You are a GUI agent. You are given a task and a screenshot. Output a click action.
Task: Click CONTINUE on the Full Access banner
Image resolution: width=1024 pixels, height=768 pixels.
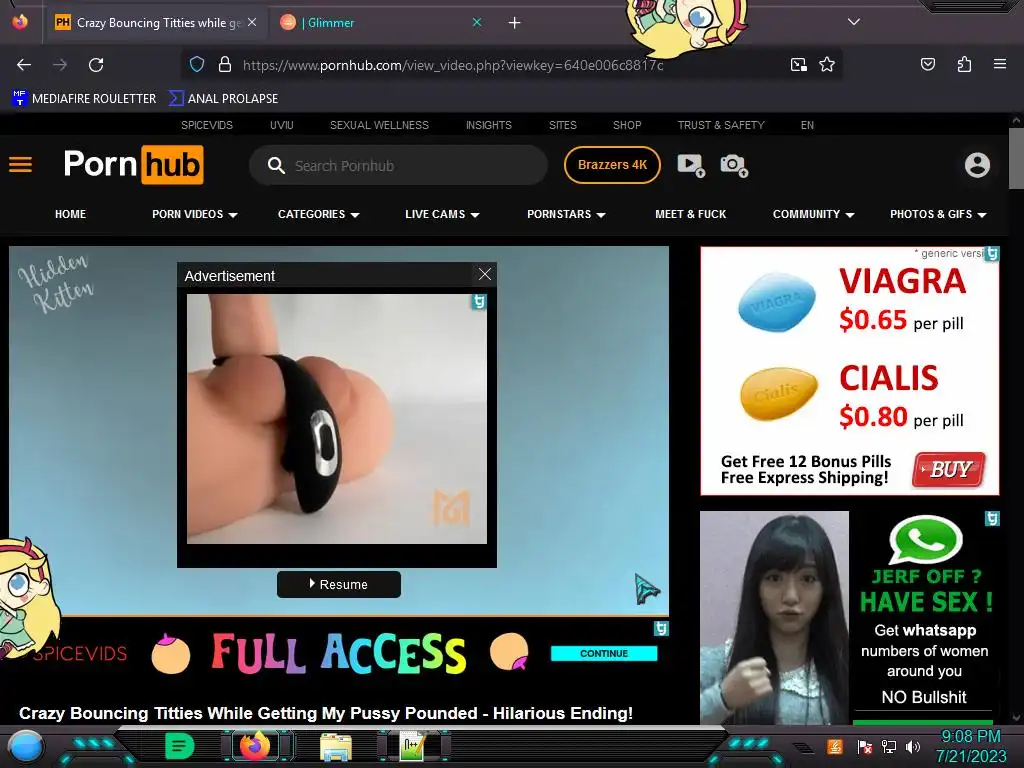pyautogui.click(x=604, y=653)
